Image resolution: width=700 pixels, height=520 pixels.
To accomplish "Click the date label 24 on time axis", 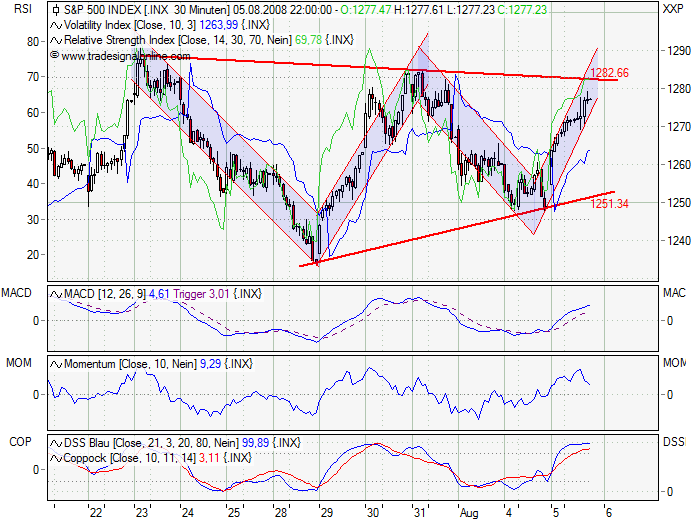I will tap(188, 512).
